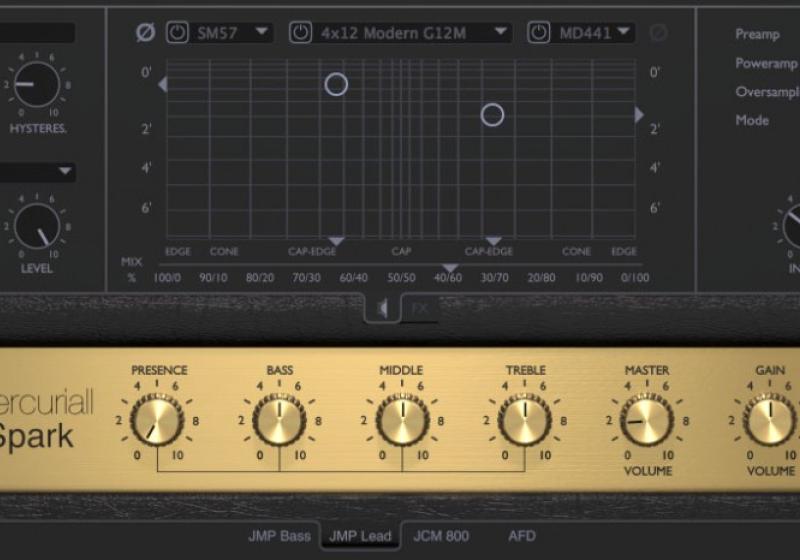Click the PRESENCE knob
This screenshot has height=560, width=800.
[x=157, y=421]
